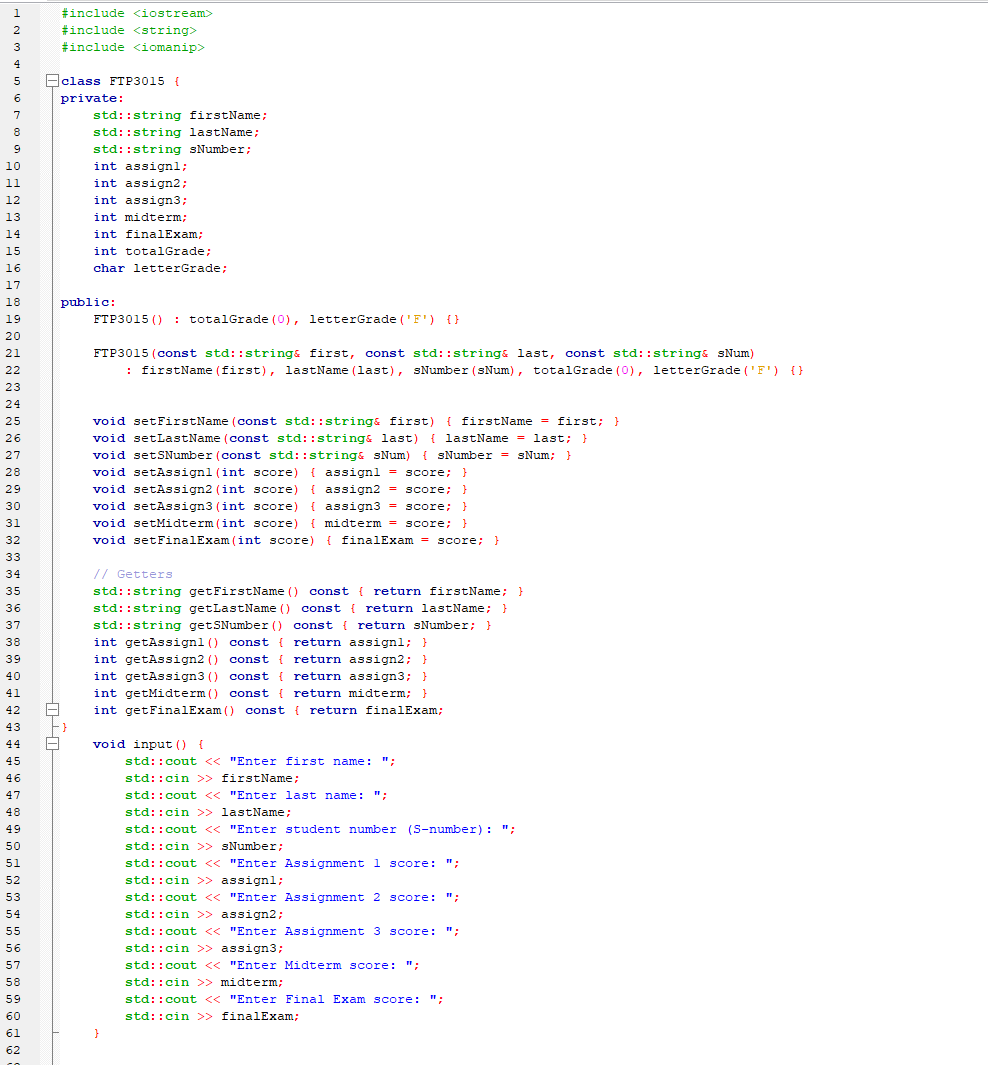Viewport: 988px width, 1065px height.
Task: Click the closing brace on line 43
Action: [65, 727]
